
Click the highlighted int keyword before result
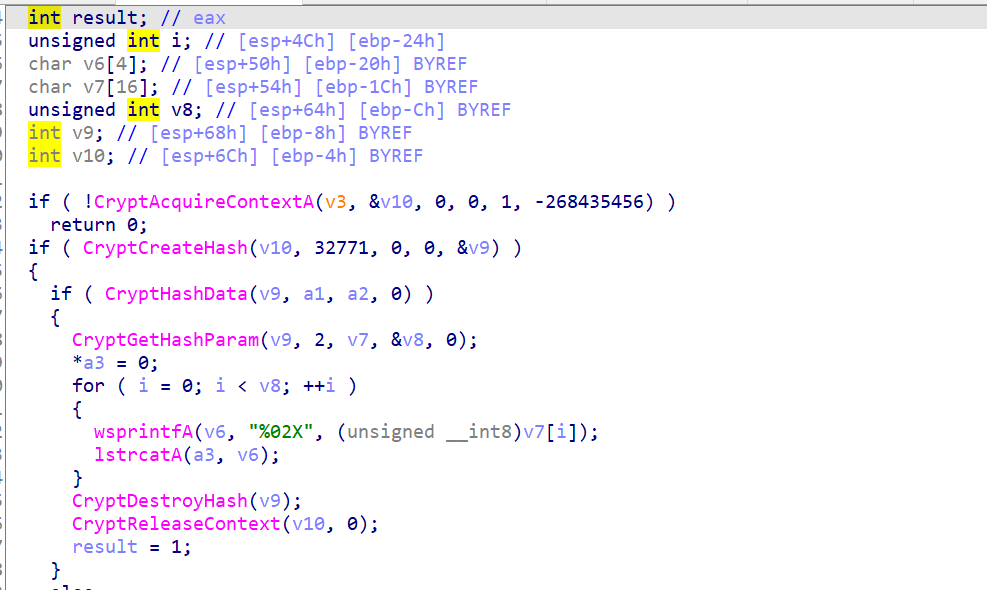point(44,18)
